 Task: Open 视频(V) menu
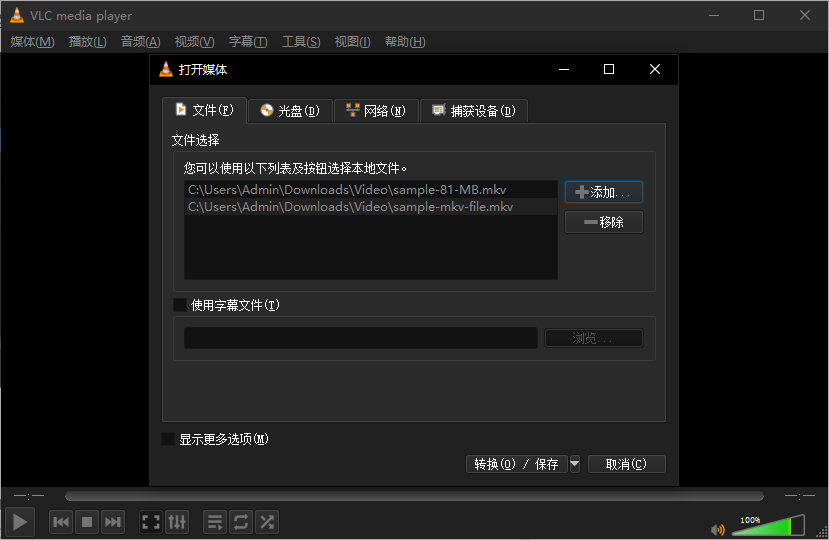195,42
